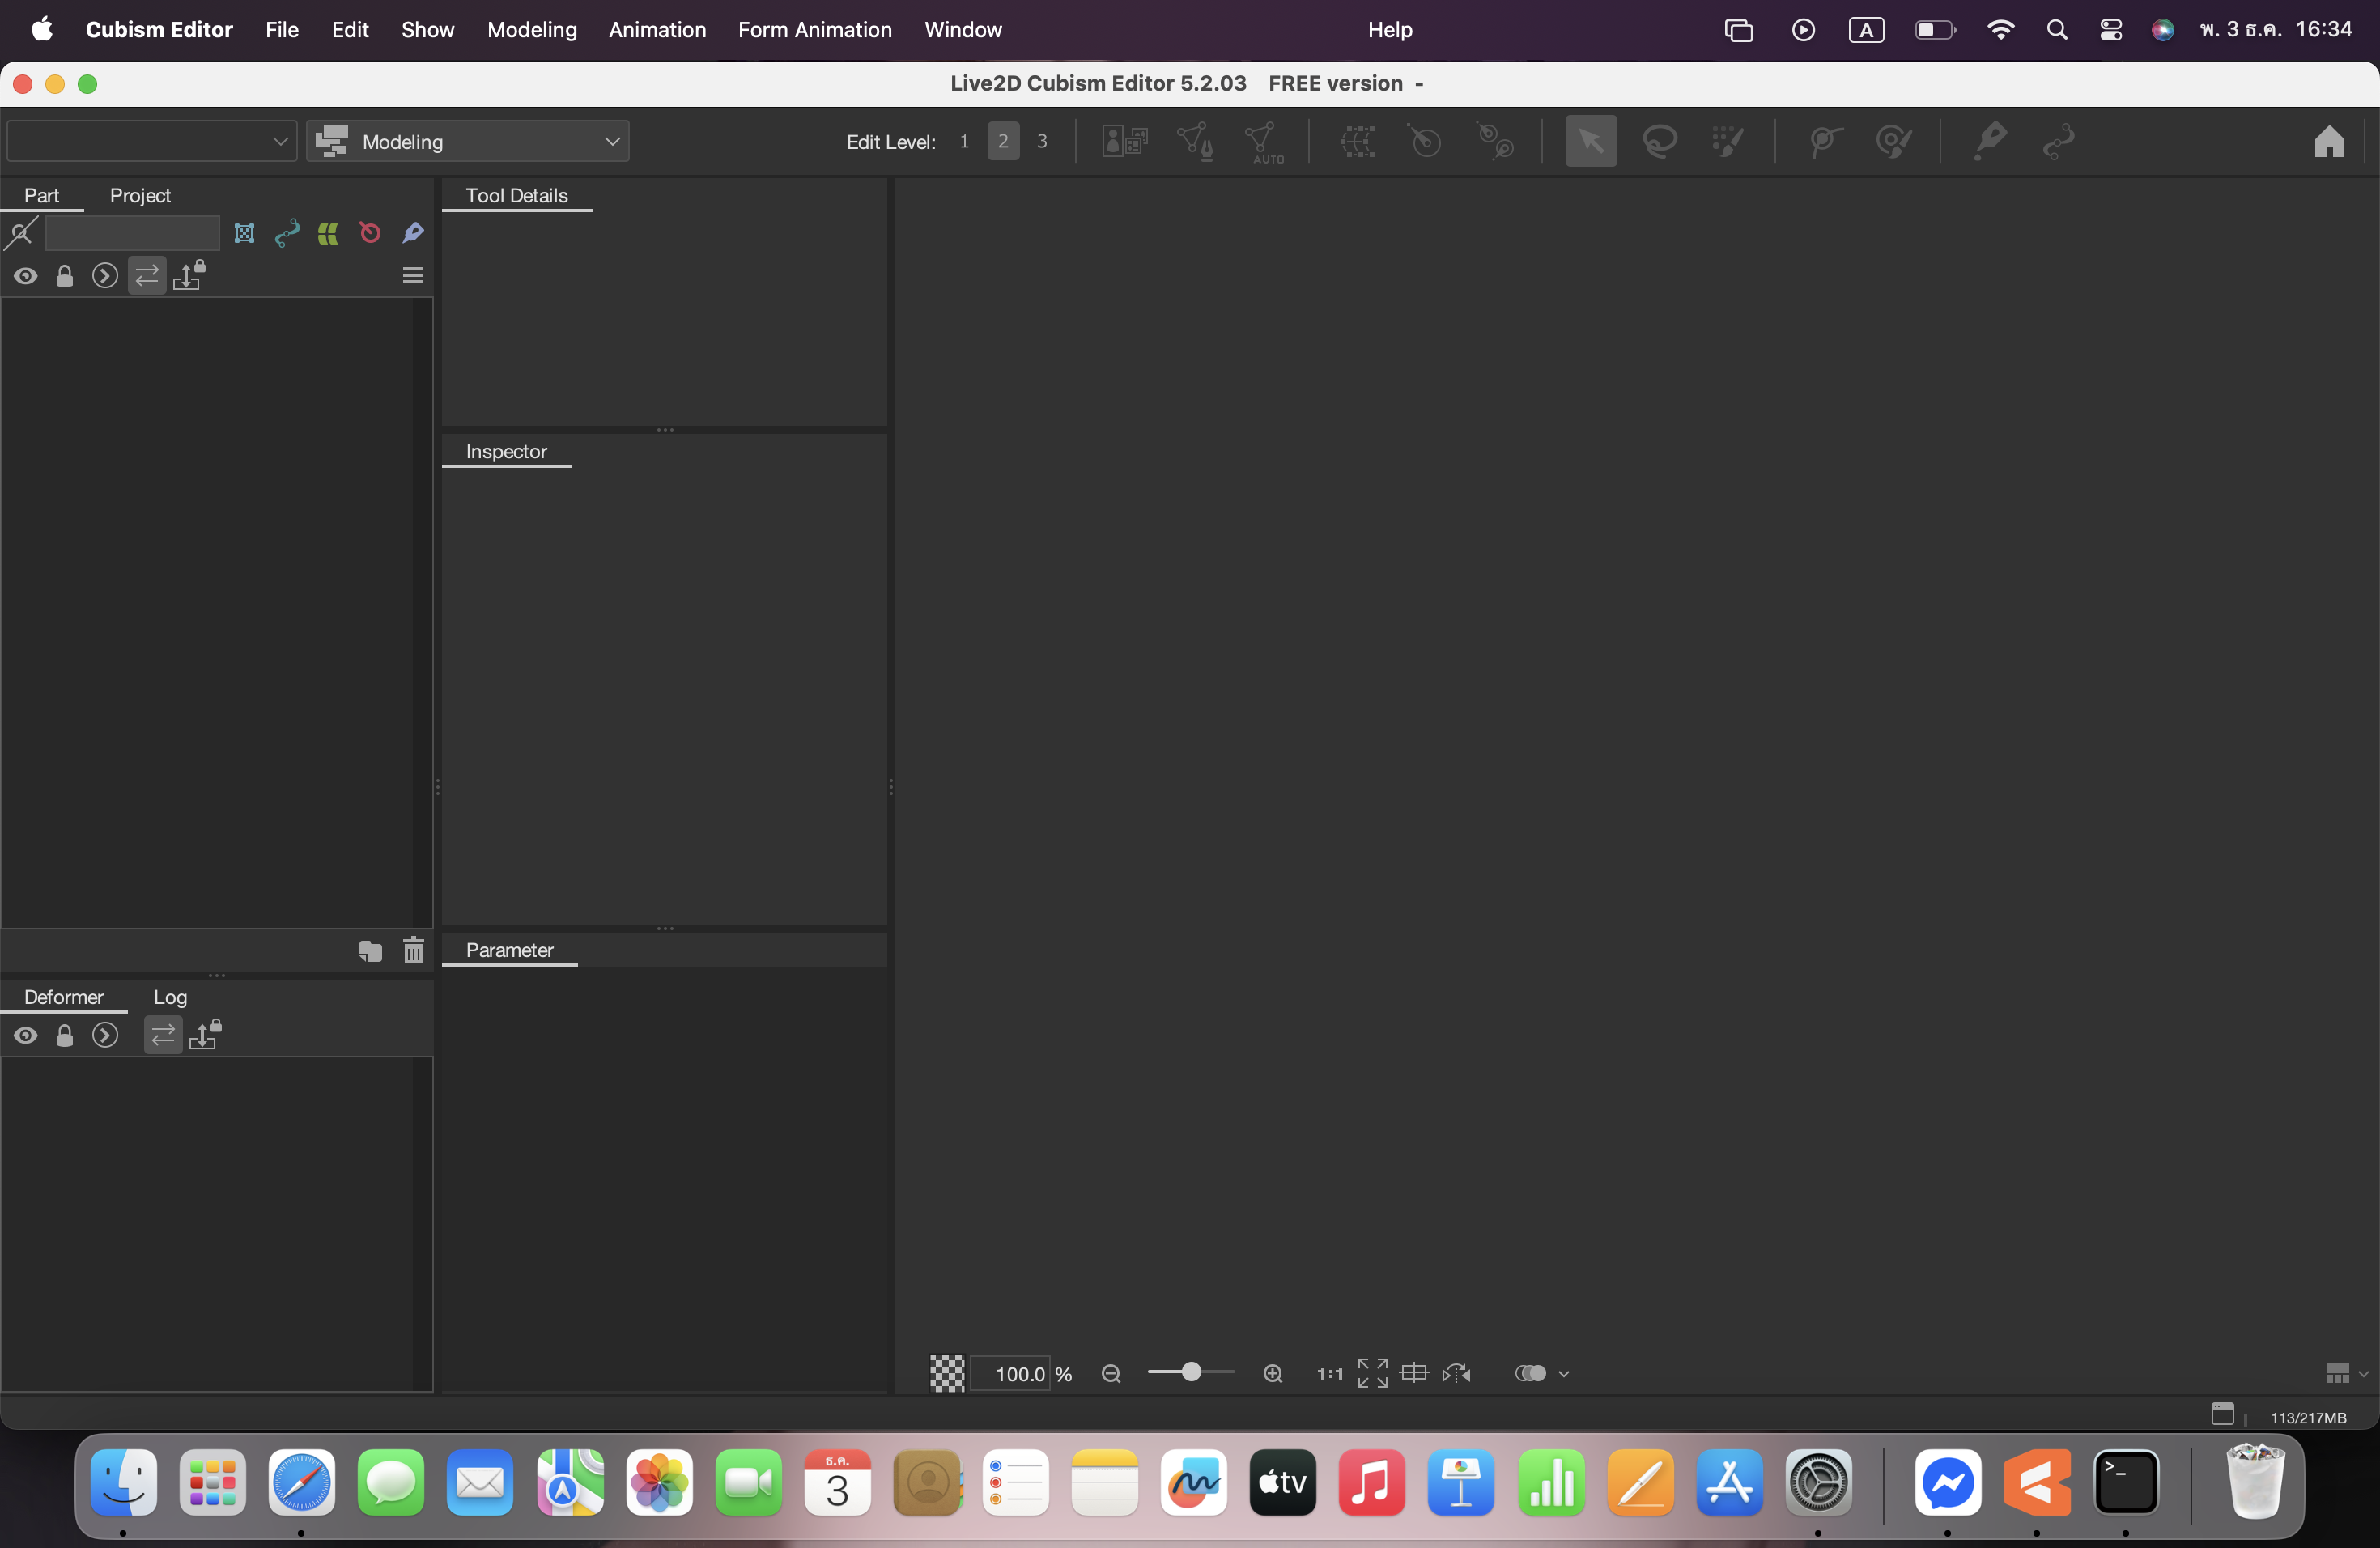Click the Part panel hamburger menu icon

click(x=412, y=275)
